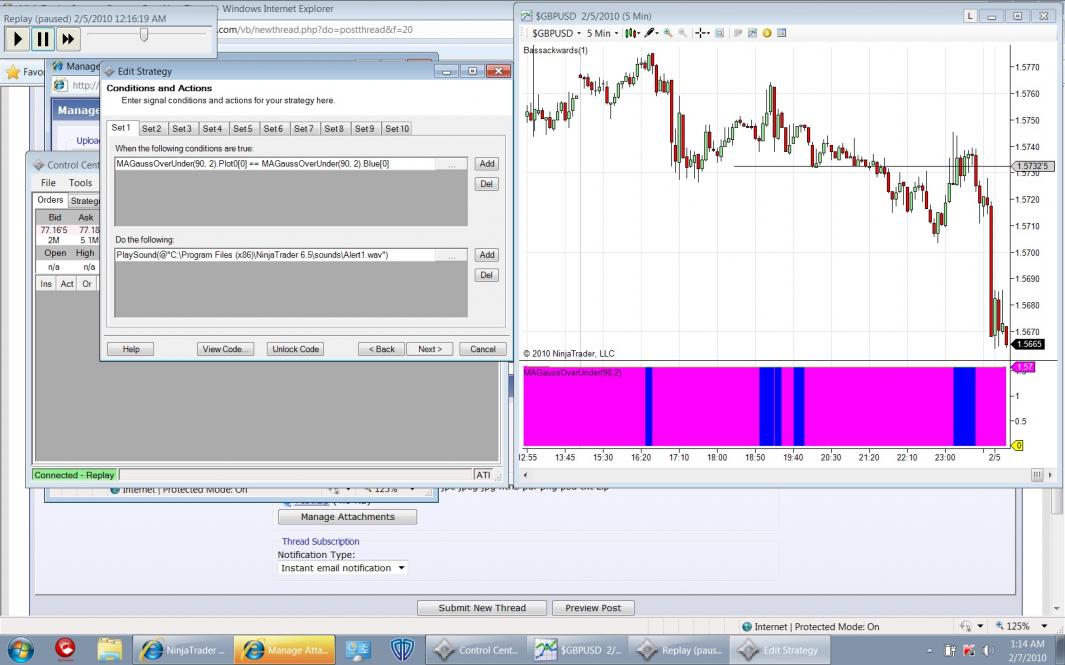This screenshot has height=665, width=1065.
Task: Click the Favorites star icon in browser
Action: click(x=12, y=72)
